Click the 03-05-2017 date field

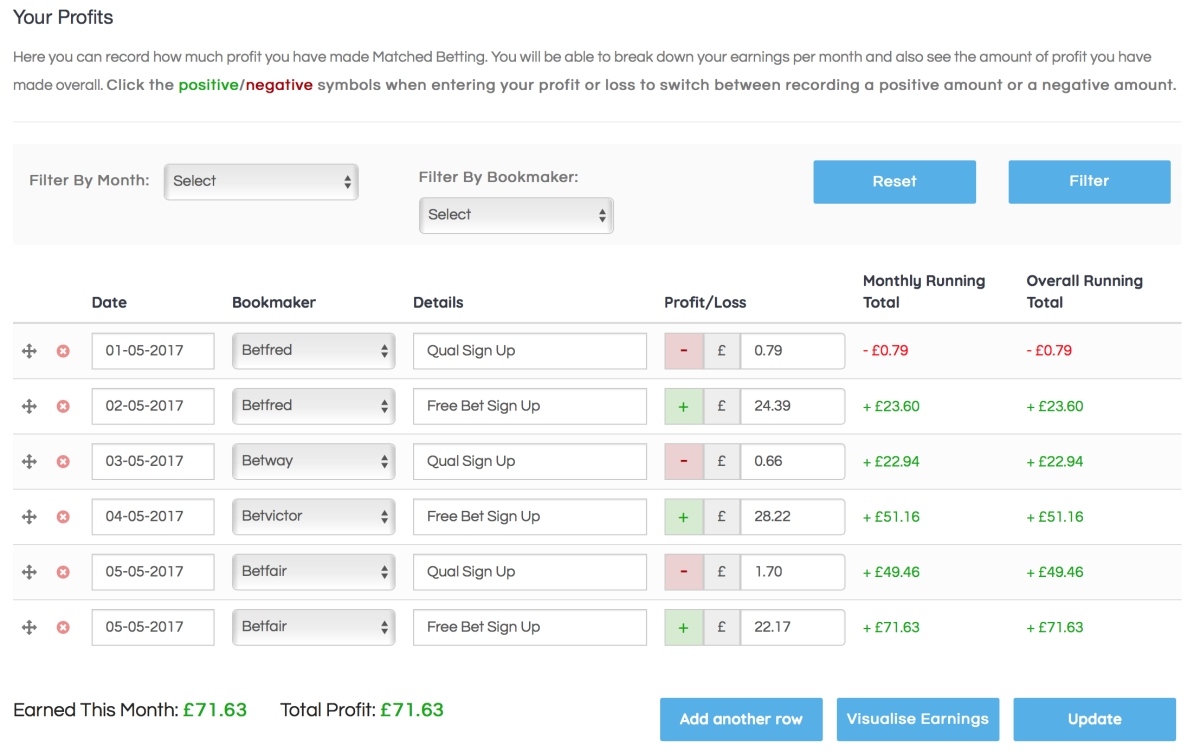[x=153, y=461]
